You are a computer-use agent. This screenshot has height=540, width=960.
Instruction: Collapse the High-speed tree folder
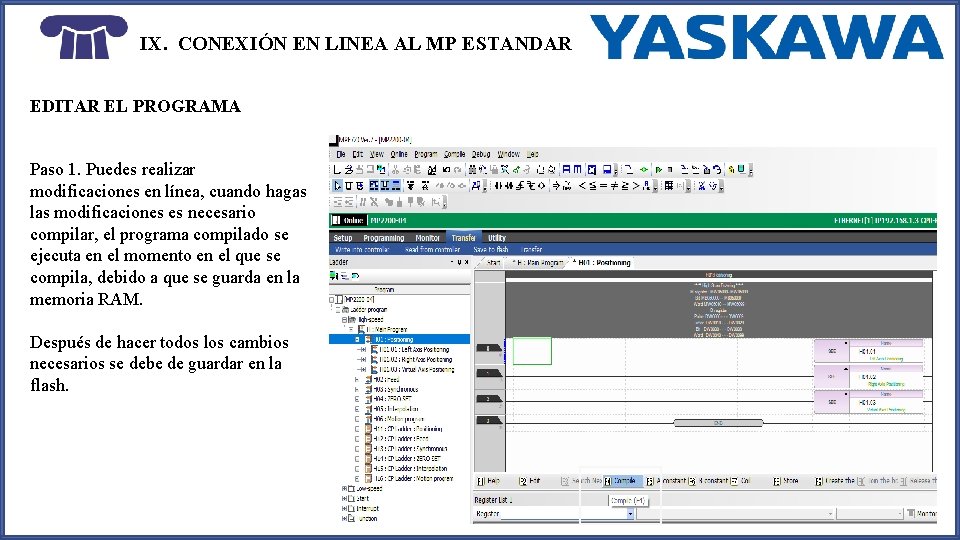pos(344,320)
